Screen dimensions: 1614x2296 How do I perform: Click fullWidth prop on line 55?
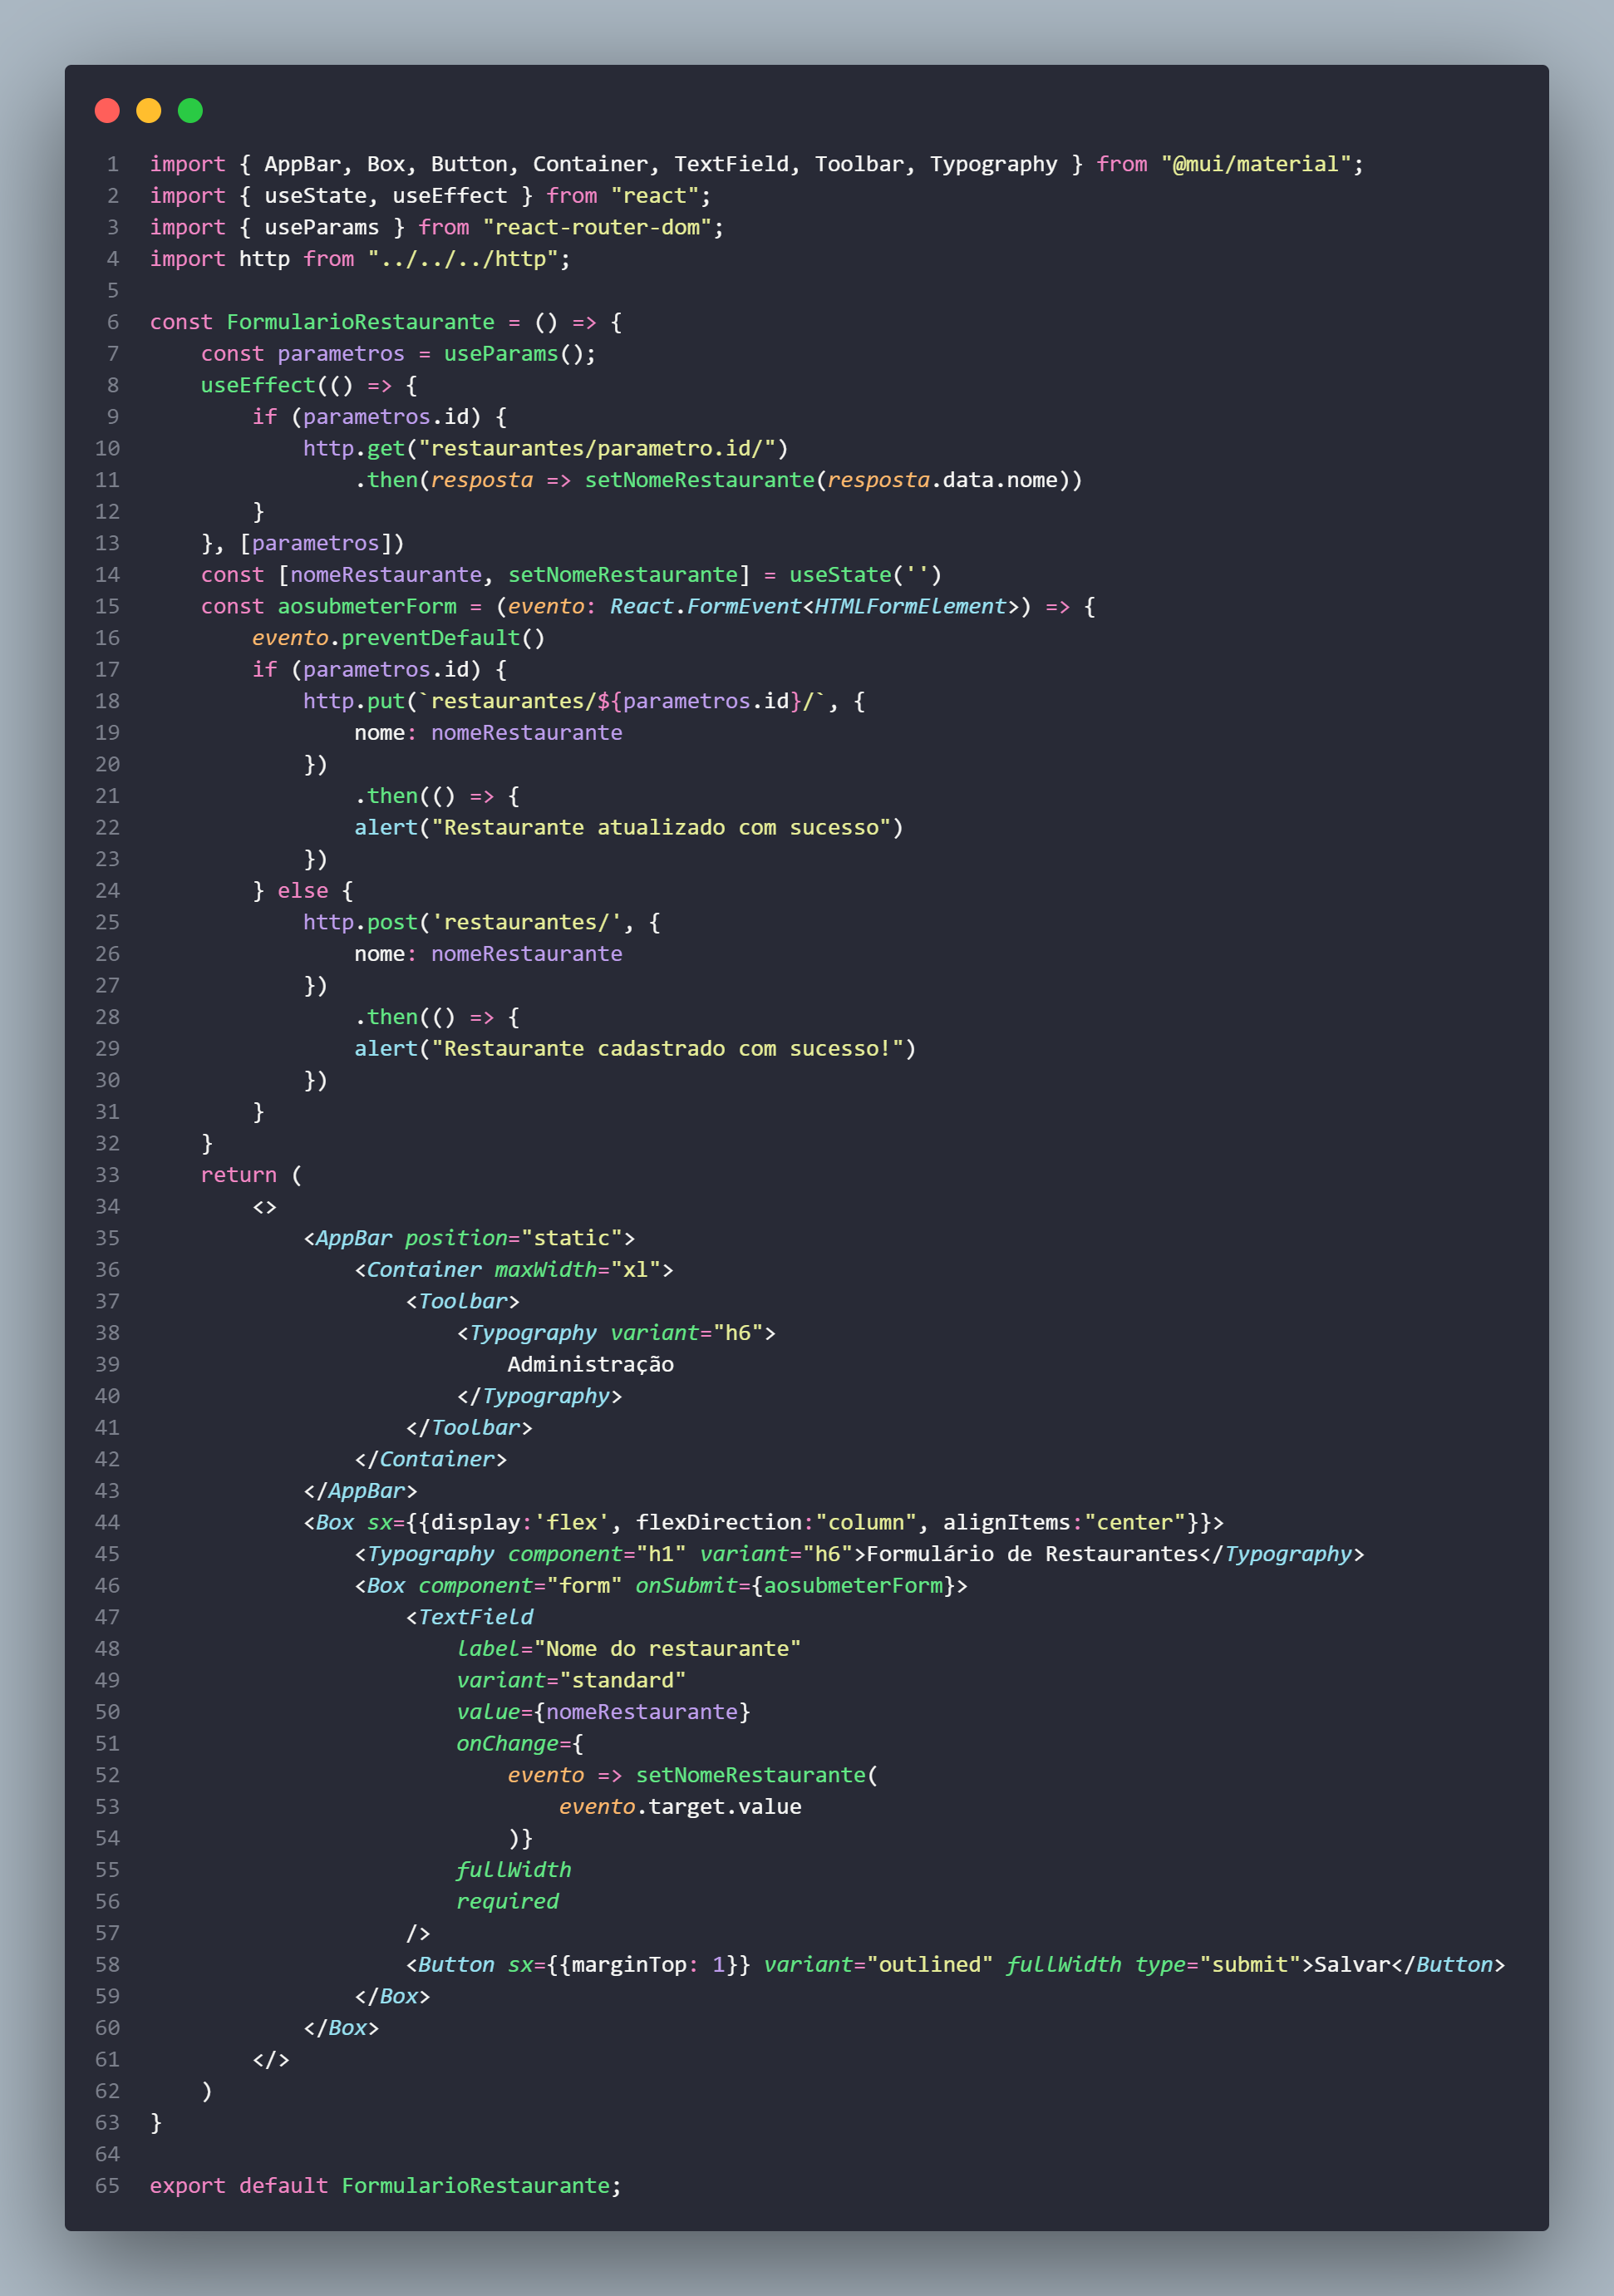pyautogui.click(x=514, y=1870)
